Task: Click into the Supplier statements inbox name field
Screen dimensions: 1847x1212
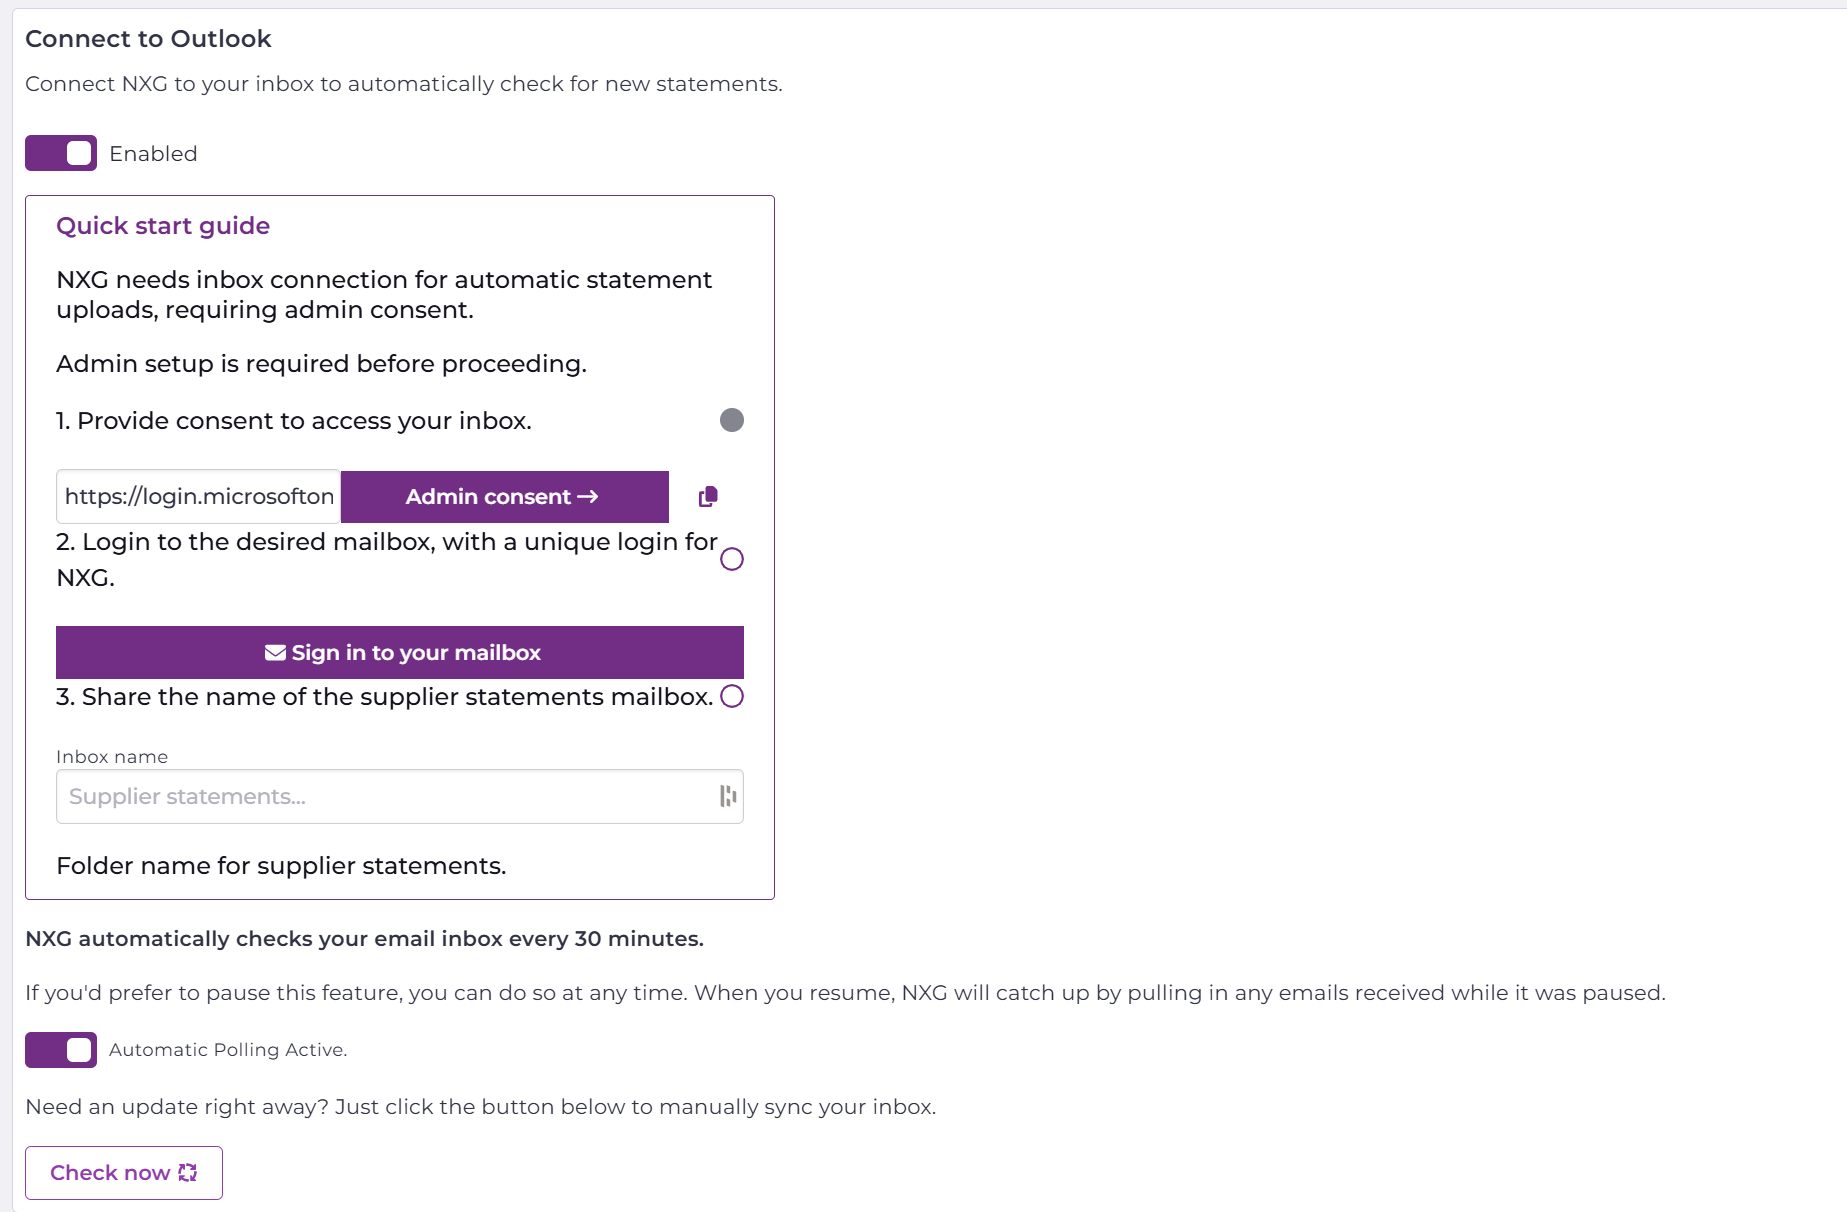Action: click(x=385, y=796)
